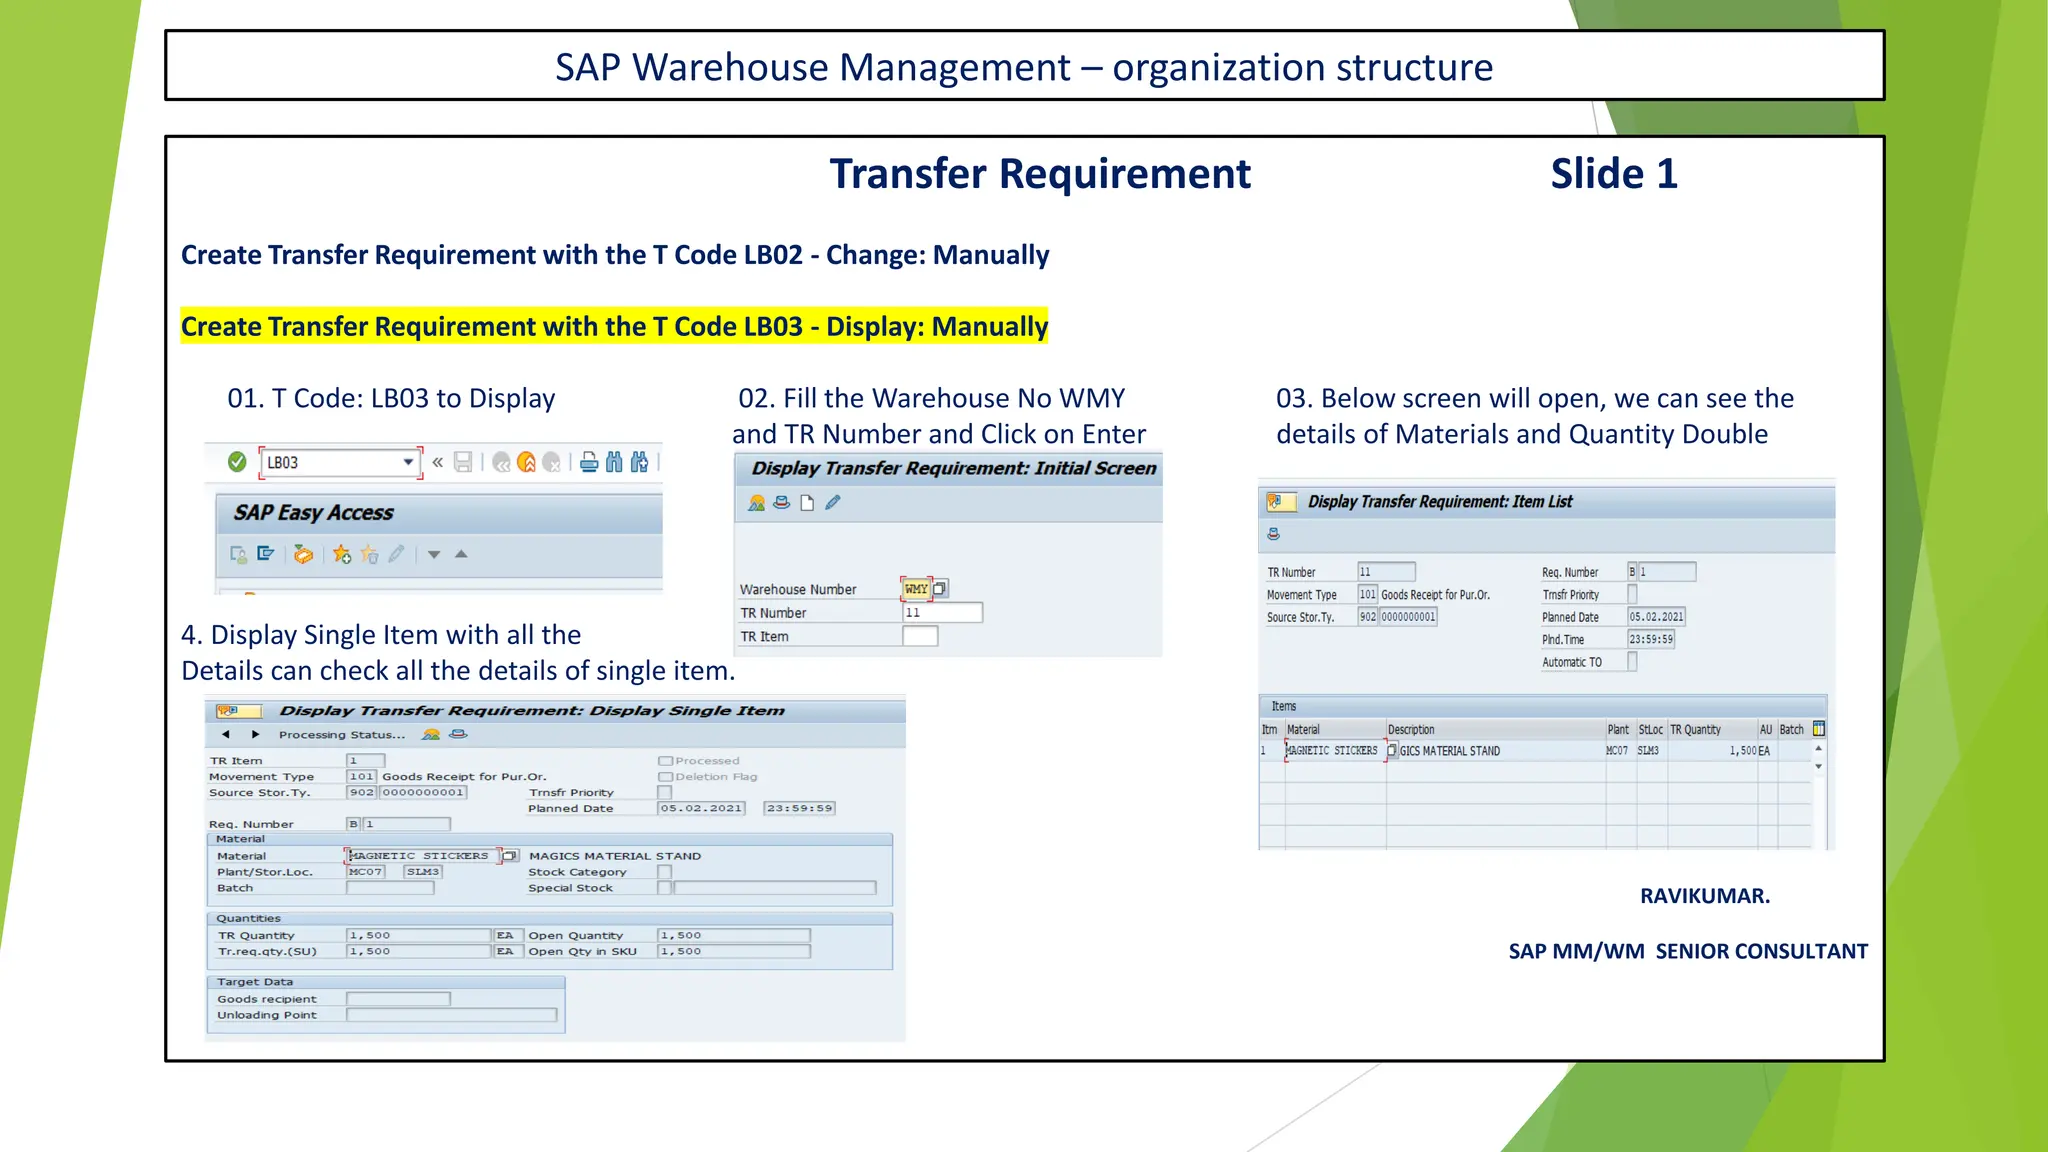The height and width of the screenshot is (1152, 2048).
Task: Click the empty Batch field in Single Item screen
Action: [x=390, y=888]
